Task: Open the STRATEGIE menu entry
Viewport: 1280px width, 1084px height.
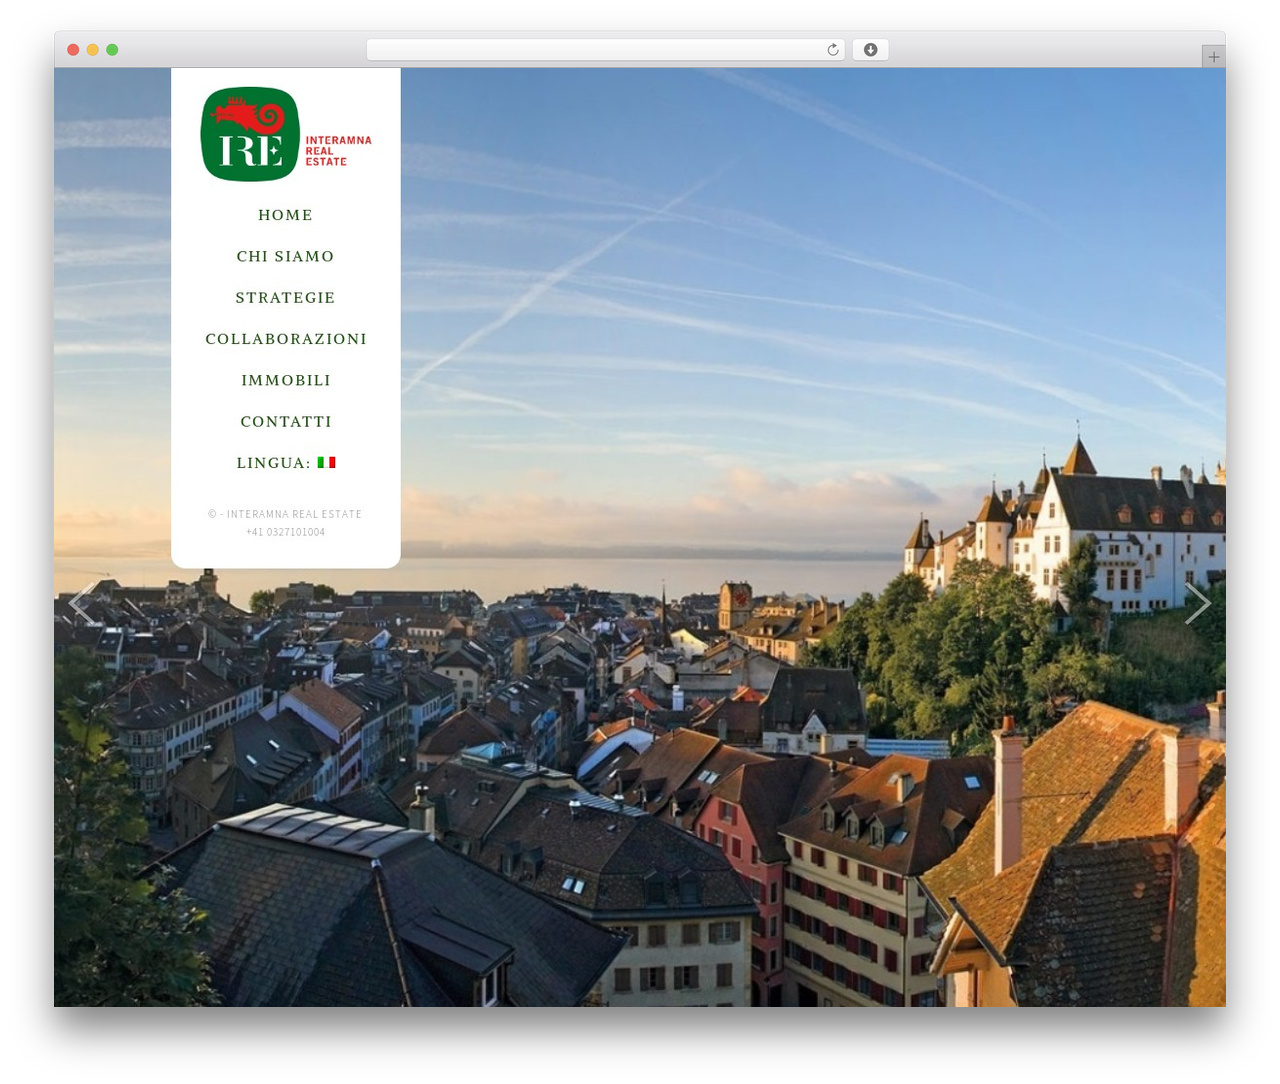Action: tap(286, 298)
